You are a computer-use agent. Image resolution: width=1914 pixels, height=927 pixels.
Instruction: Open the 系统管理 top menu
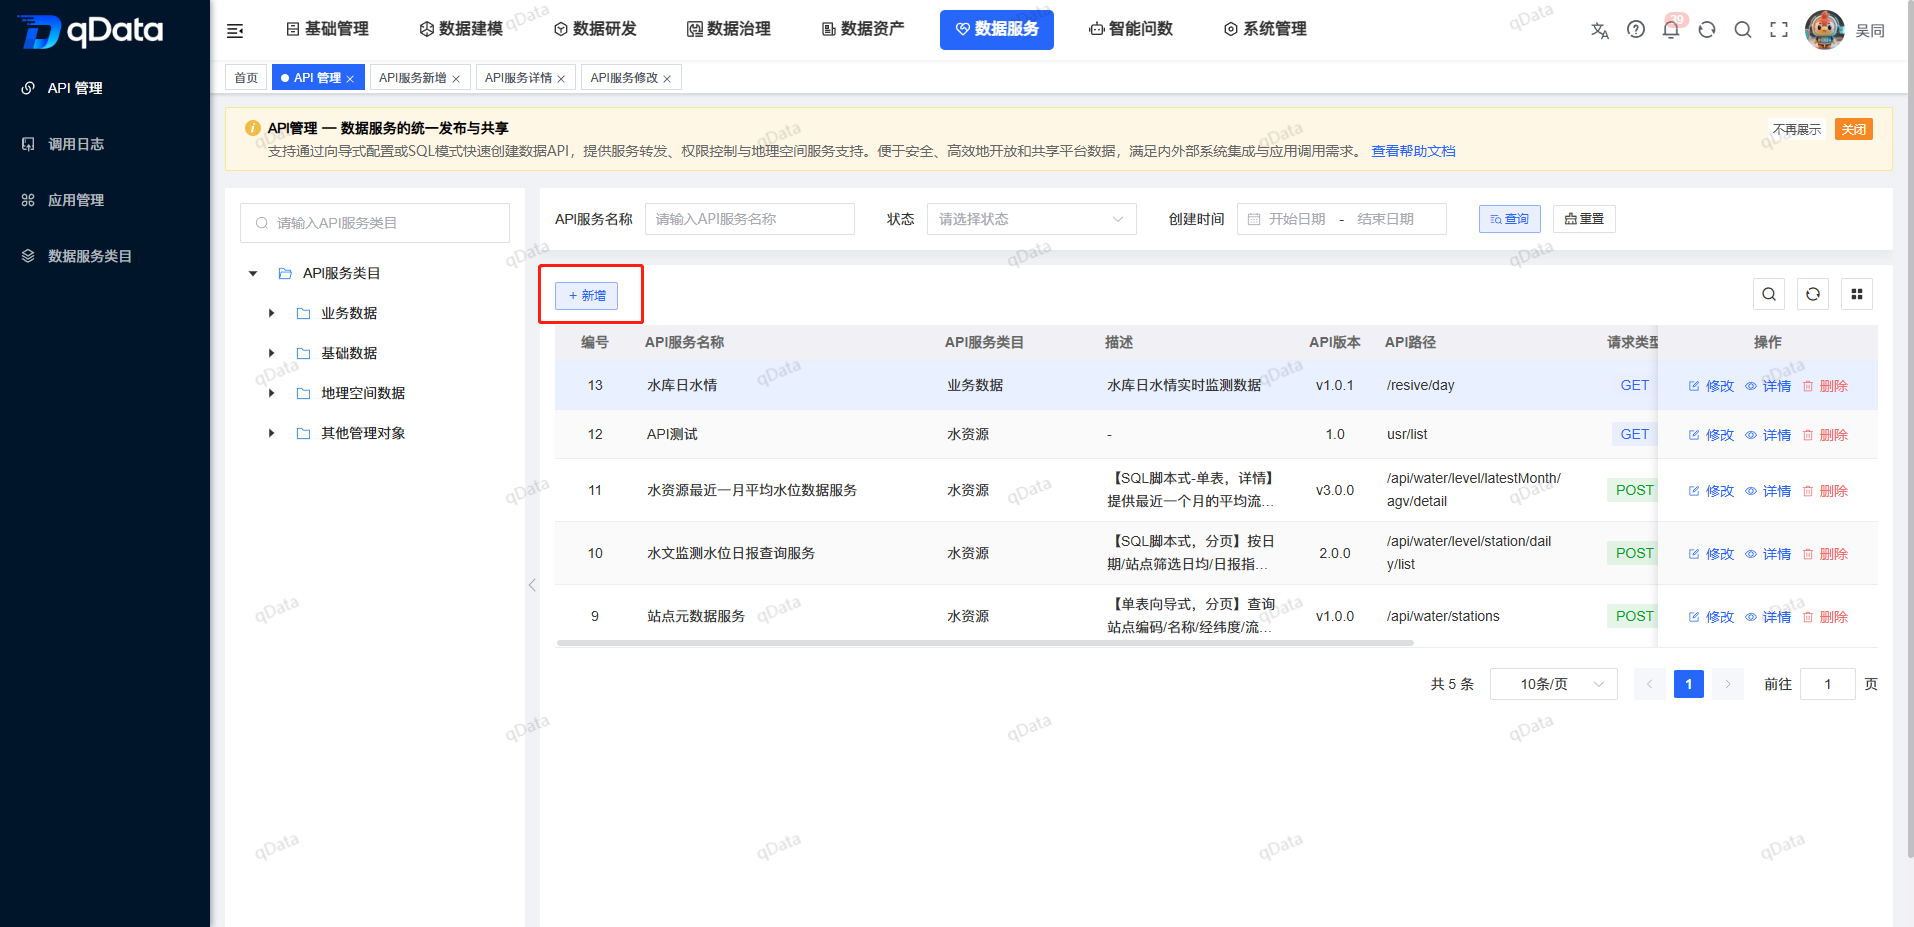[x=1265, y=29]
